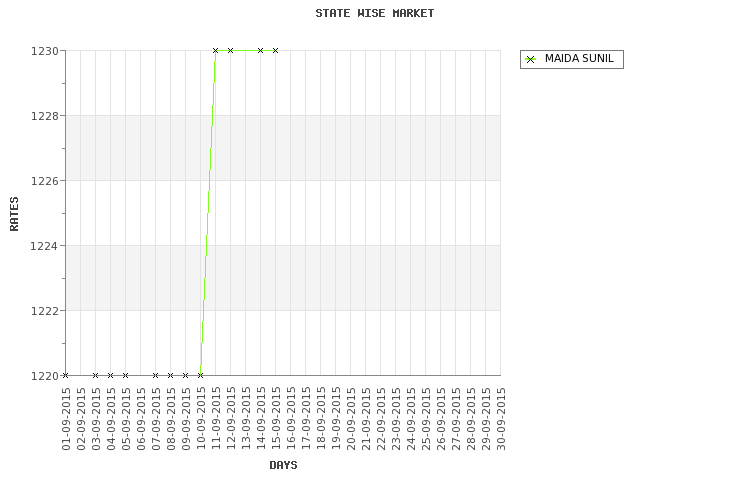Click the 1224 y-axis tick label
The width and height of the screenshot is (750, 500).
[44, 246]
